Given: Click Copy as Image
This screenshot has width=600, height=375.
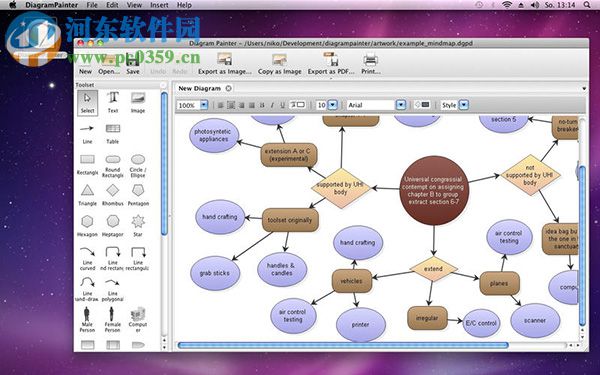Looking at the screenshot, I should pyautogui.click(x=279, y=64).
